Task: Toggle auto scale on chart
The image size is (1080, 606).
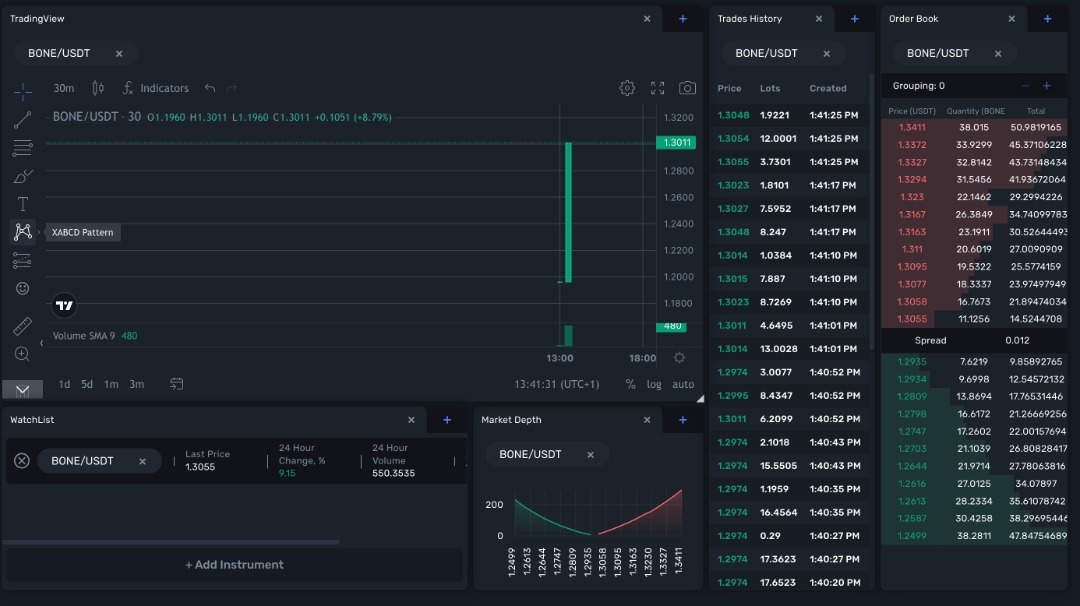Action: (683, 384)
